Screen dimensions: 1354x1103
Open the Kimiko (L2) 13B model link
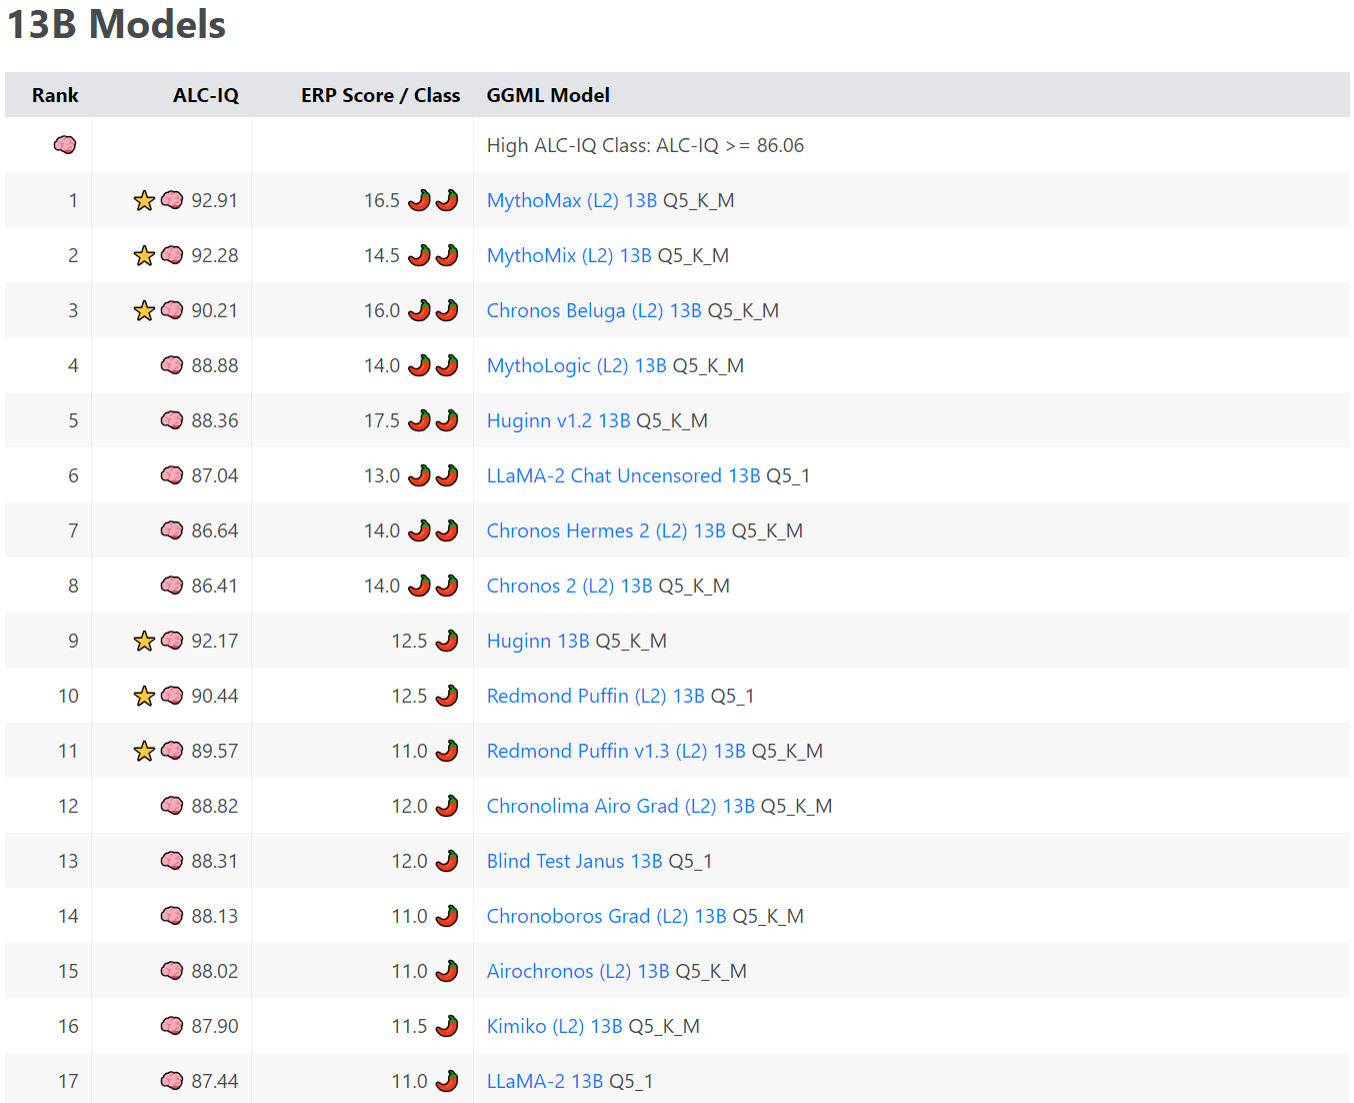coord(554,1025)
